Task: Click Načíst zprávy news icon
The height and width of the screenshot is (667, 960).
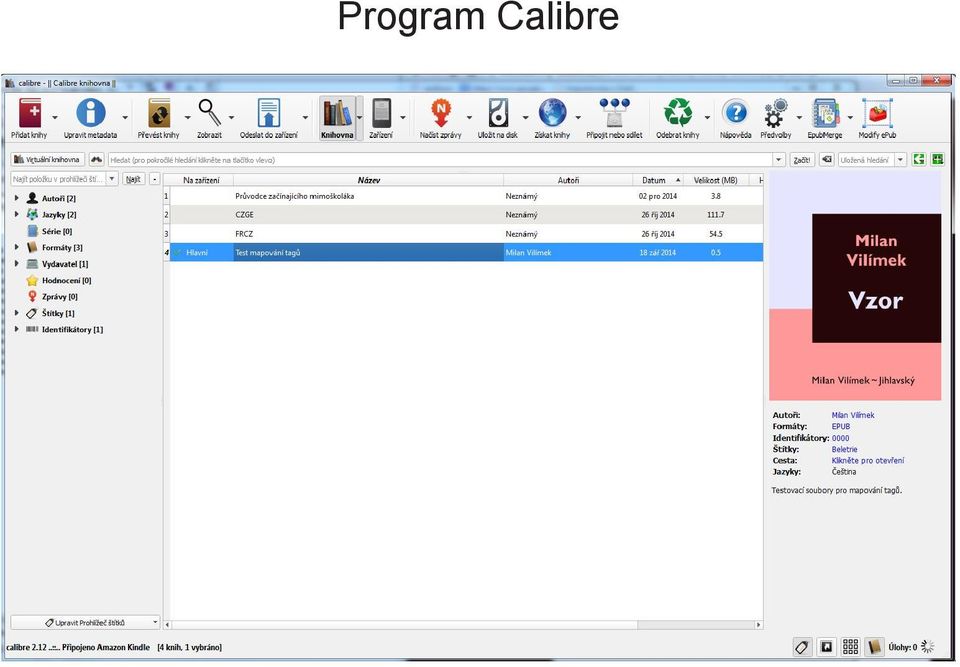Action: [x=441, y=113]
